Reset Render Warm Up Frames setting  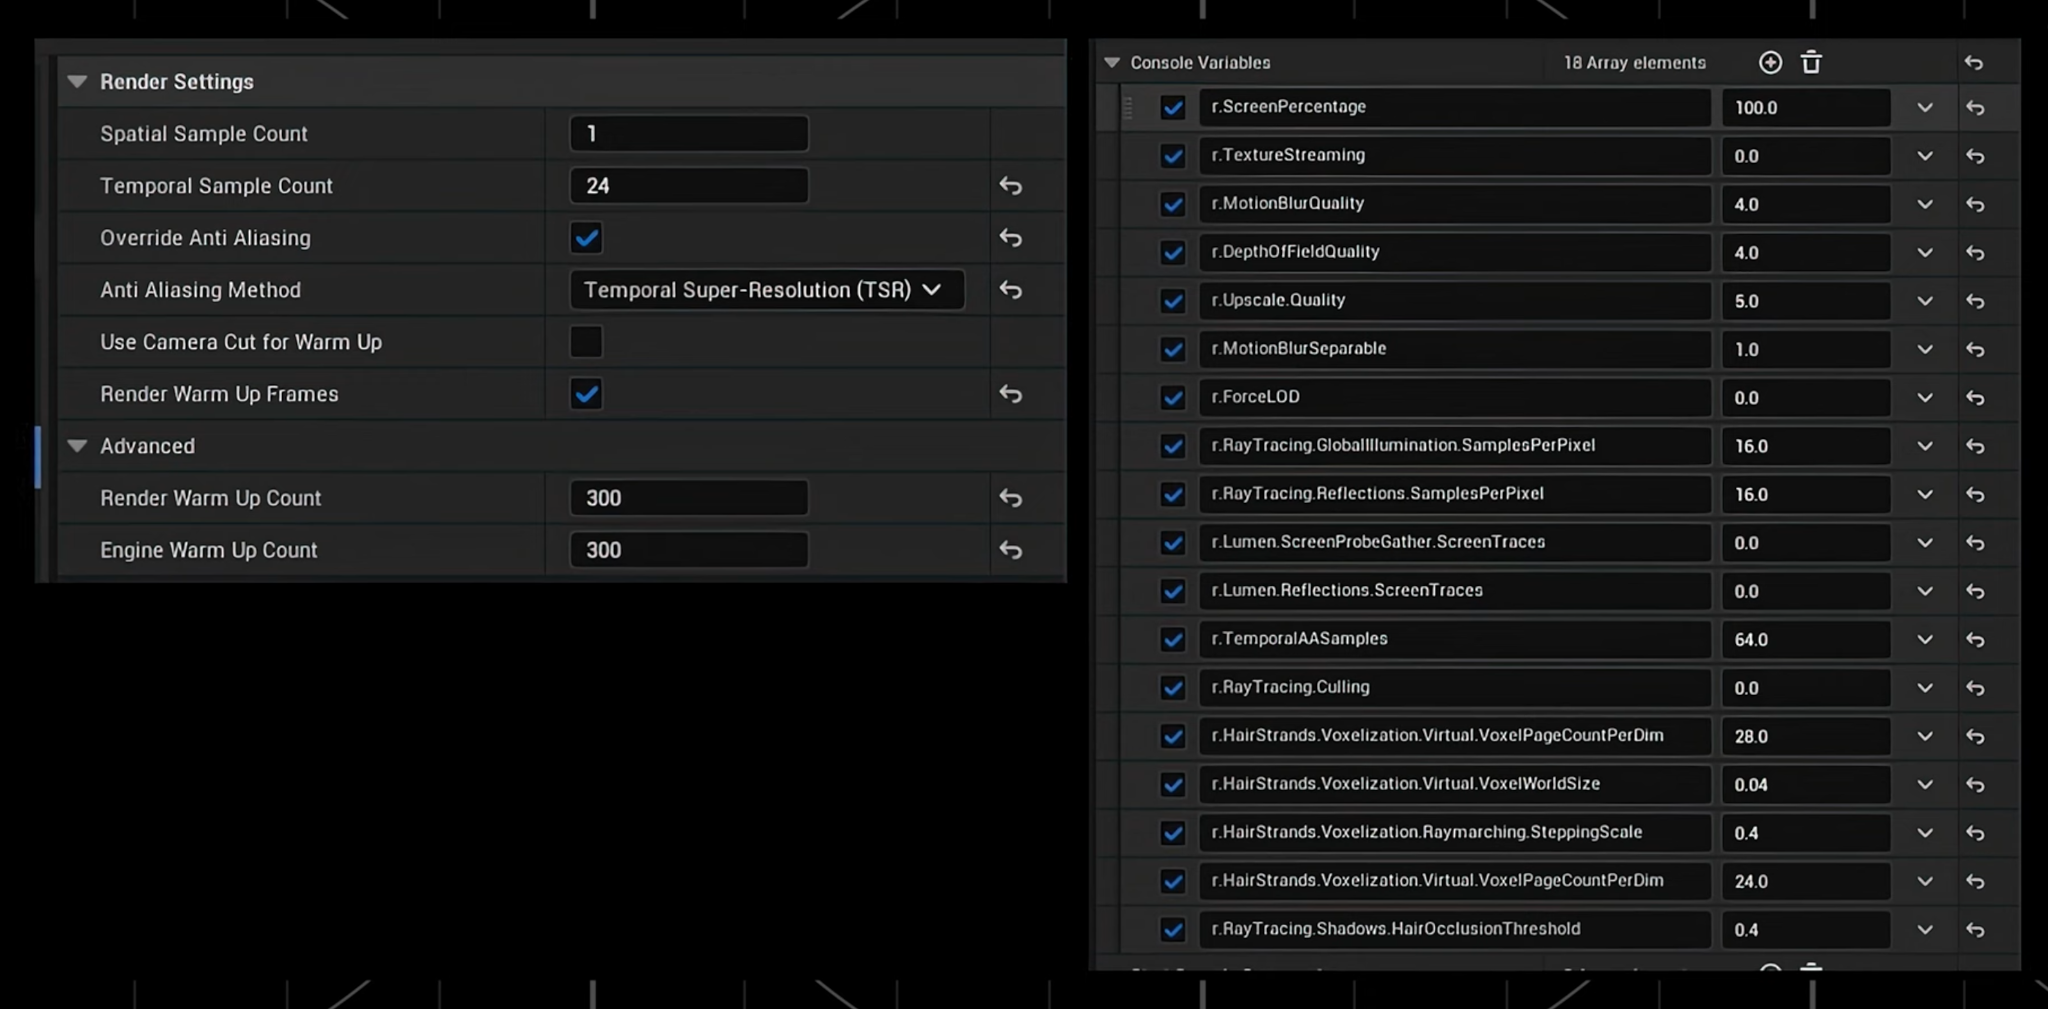[x=1010, y=394]
